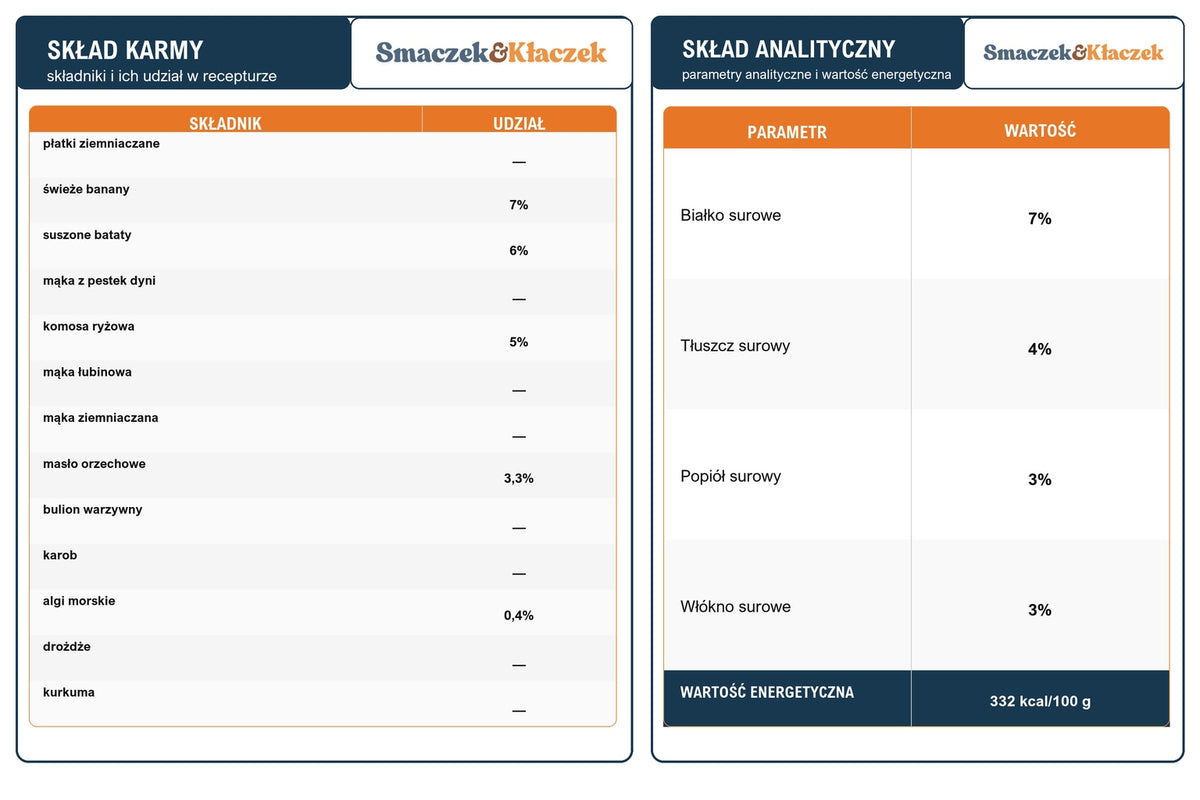Screen dimensions: 1200x800
Task: Click the dash share value for kurkuma
Action: pos(519,710)
